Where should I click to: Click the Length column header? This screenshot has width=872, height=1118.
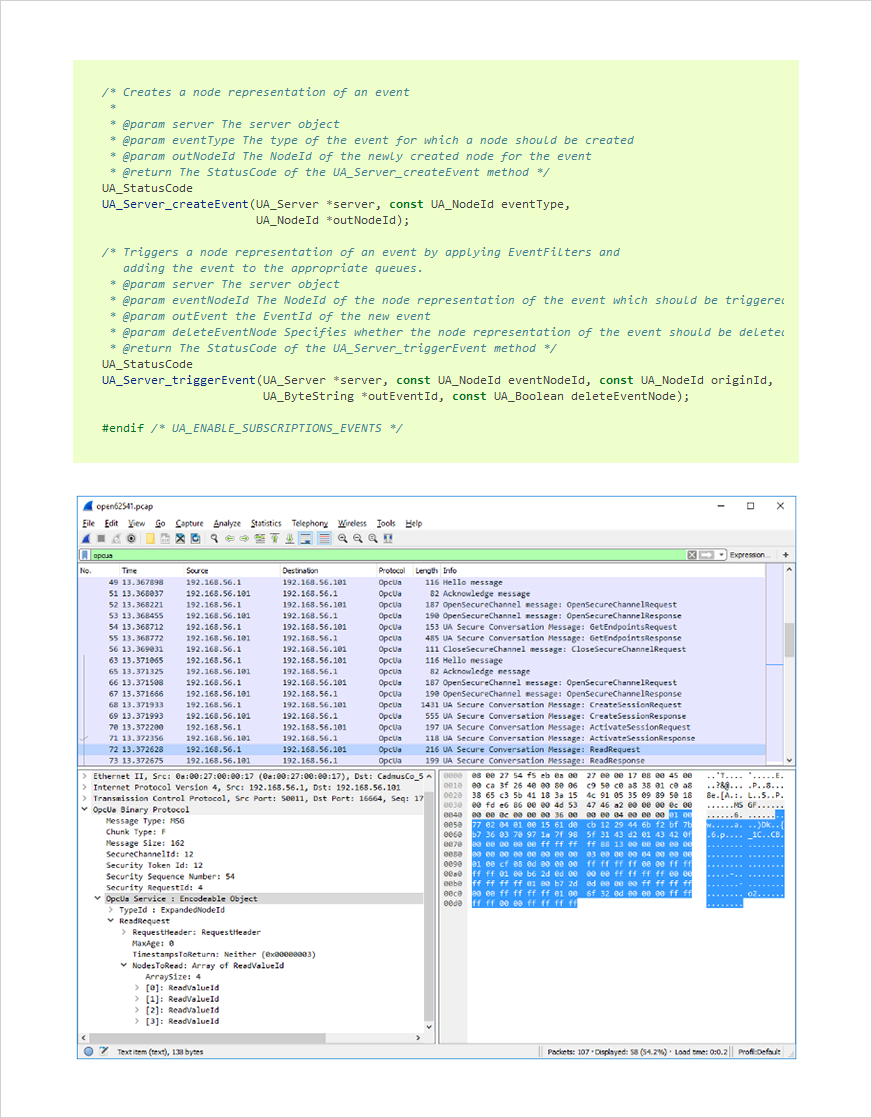(x=426, y=570)
